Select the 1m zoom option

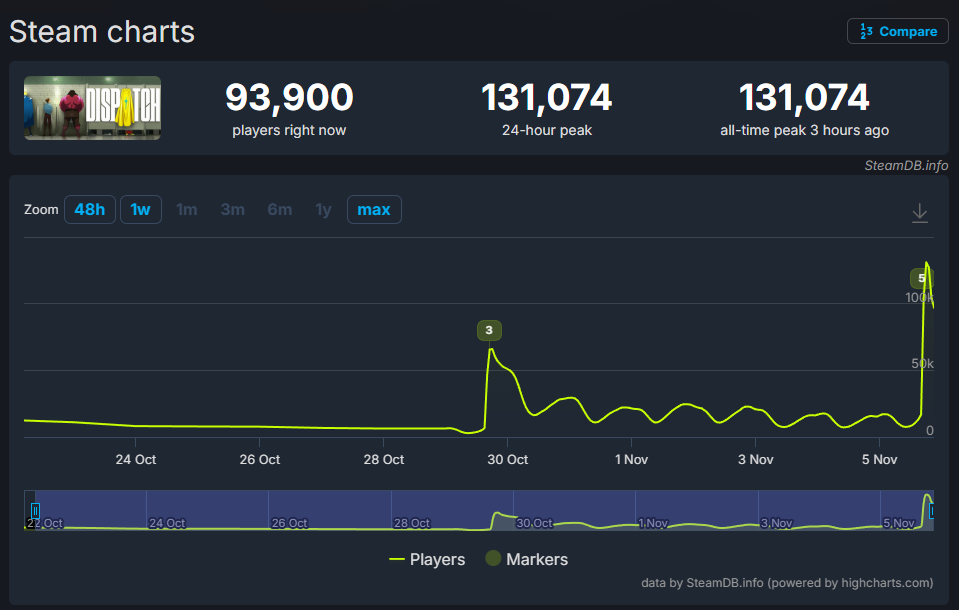[187, 210]
